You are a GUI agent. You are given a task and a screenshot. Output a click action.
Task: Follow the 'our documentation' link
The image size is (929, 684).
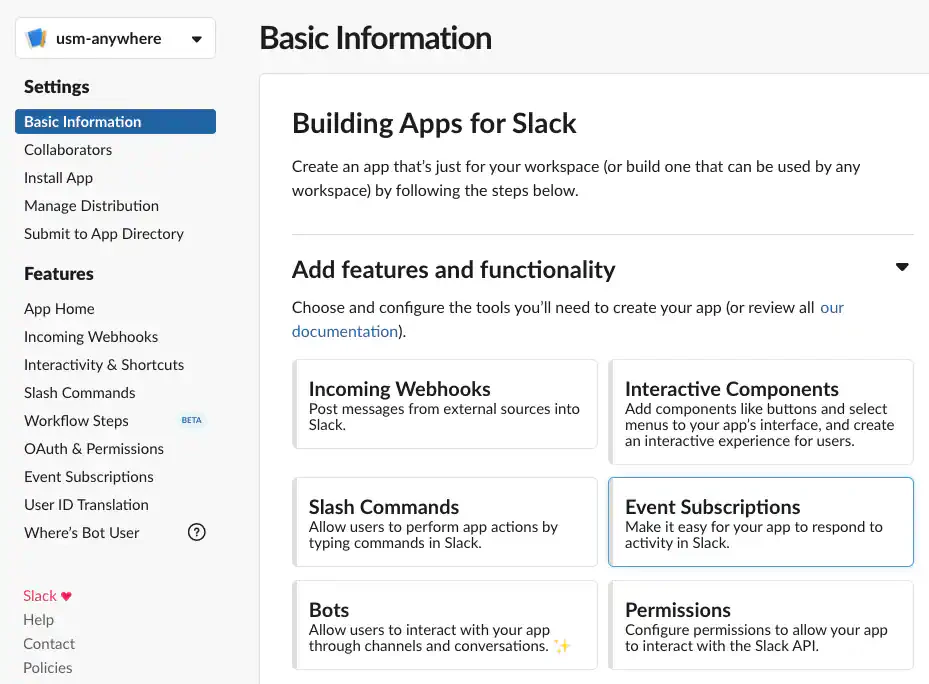(x=344, y=331)
